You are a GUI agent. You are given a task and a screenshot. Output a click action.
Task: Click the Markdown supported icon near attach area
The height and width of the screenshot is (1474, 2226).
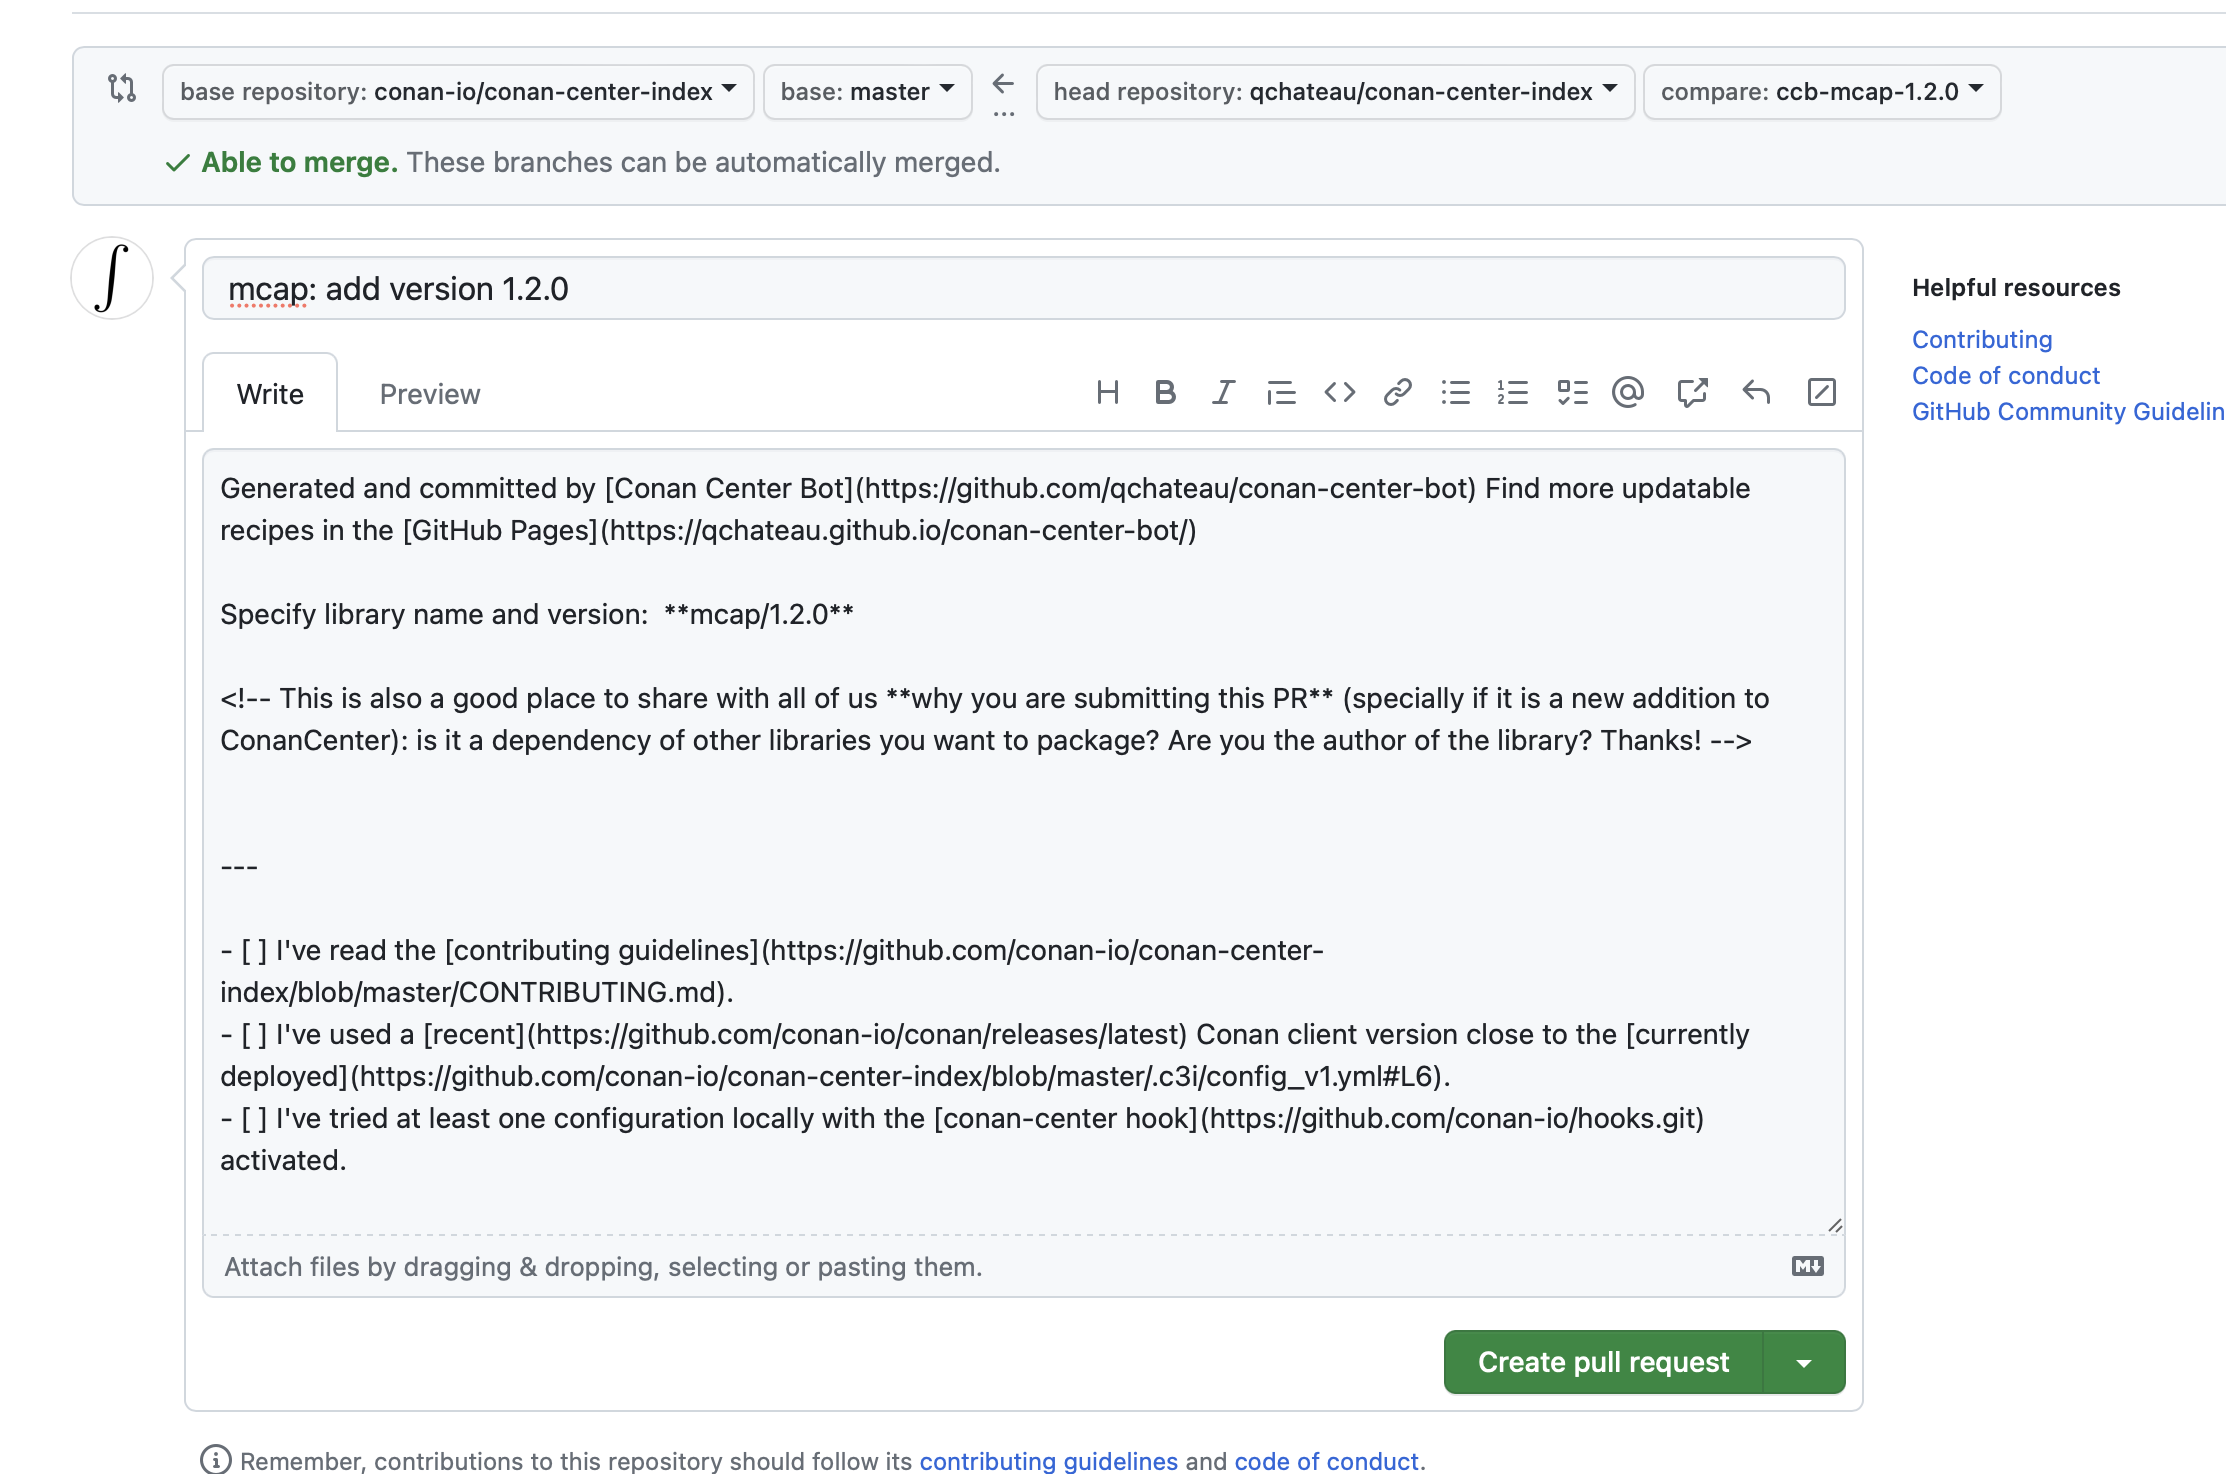(x=1806, y=1266)
